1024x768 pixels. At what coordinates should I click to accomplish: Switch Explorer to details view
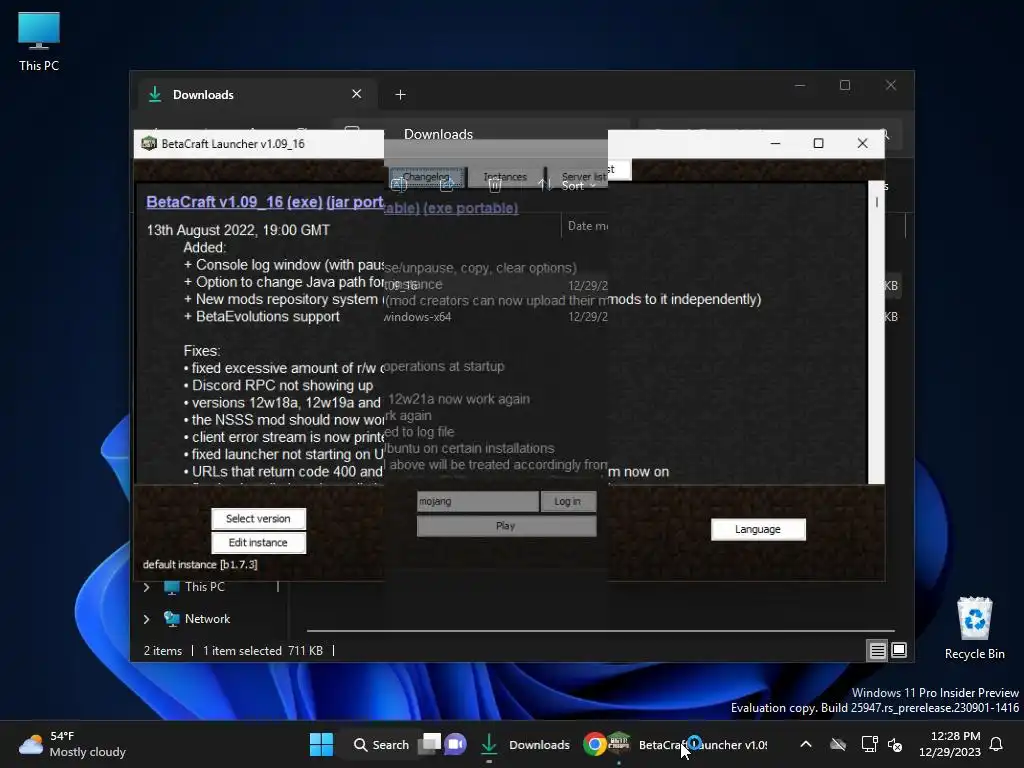tap(877, 650)
